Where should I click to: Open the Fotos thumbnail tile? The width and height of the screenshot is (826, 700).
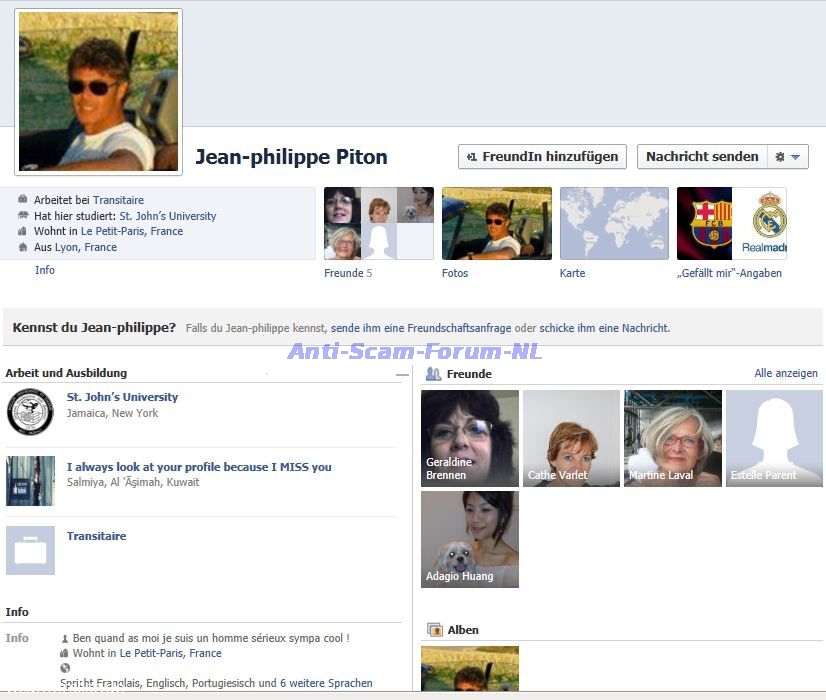click(496, 223)
